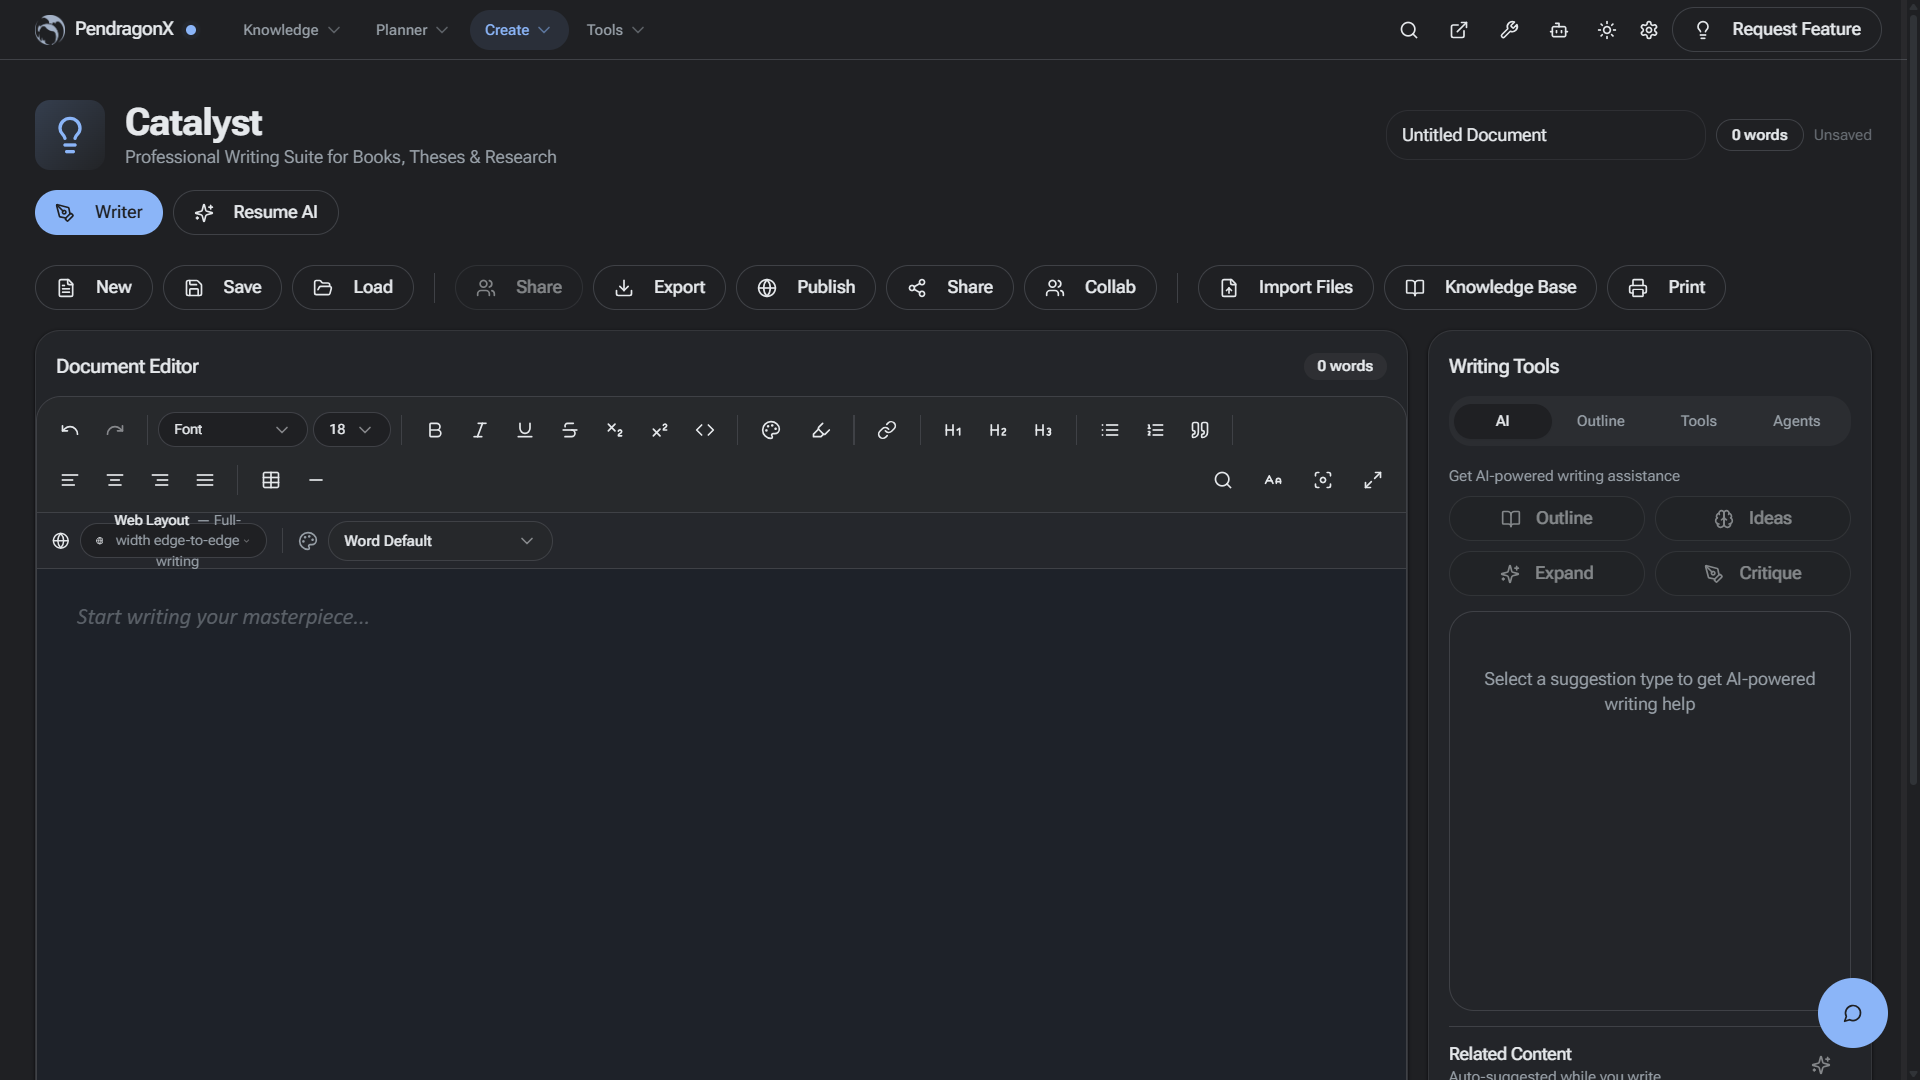Insert a bulleted list
1920x1080 pixels.
pyautogui.click(x=1110, y=430)
